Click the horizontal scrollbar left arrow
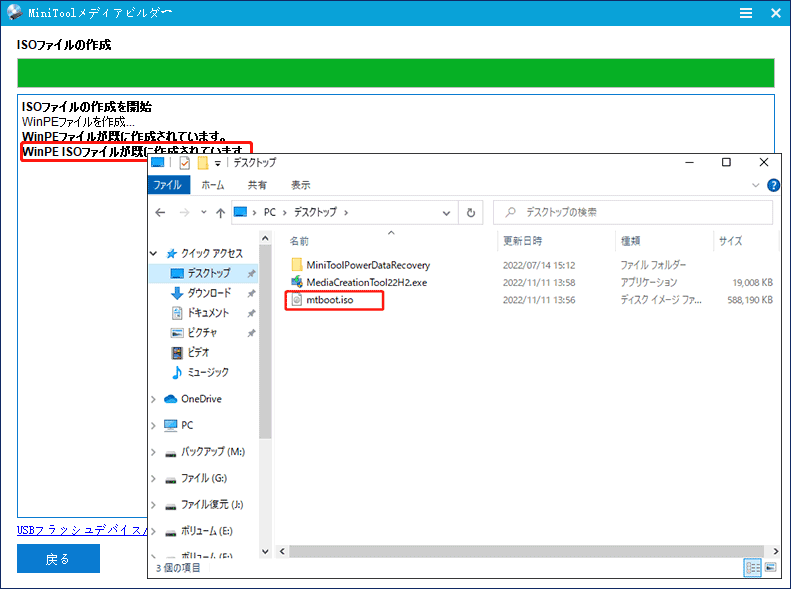 pyautogui.click(x=282, y=551)
